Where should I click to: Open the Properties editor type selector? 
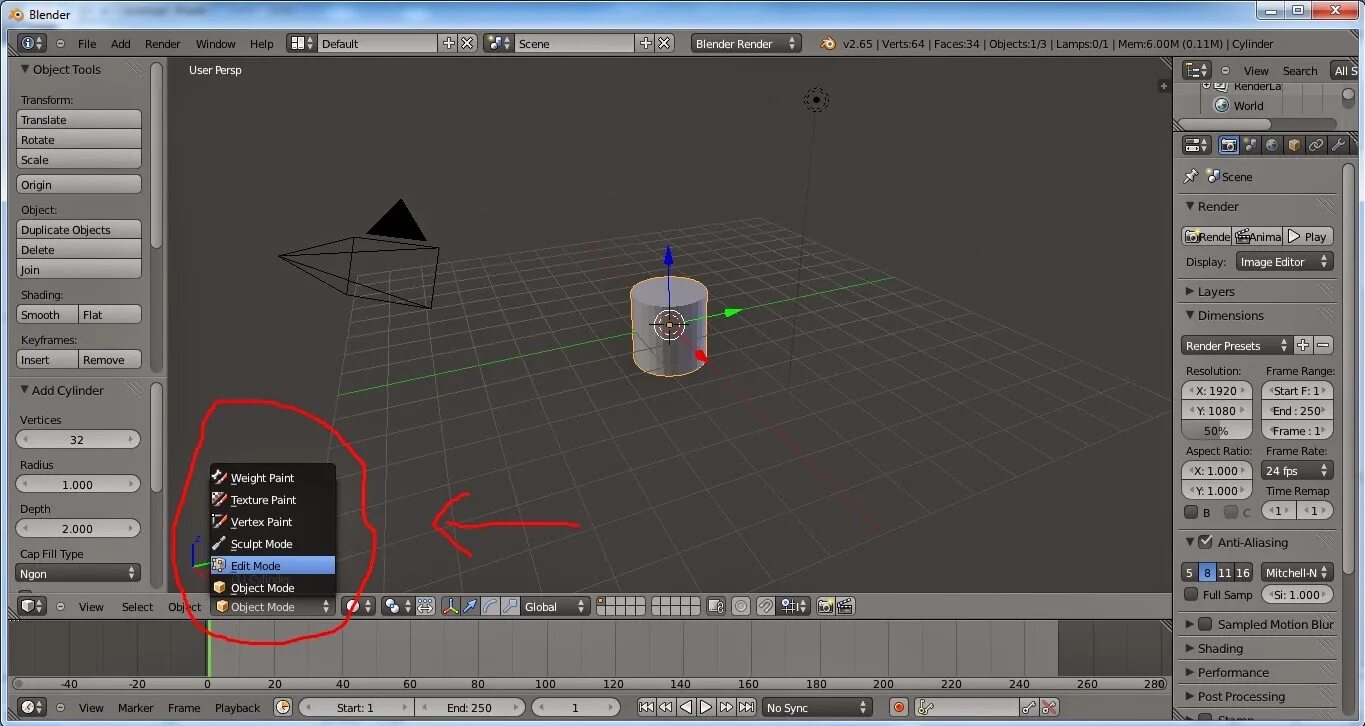point(1197,145)
